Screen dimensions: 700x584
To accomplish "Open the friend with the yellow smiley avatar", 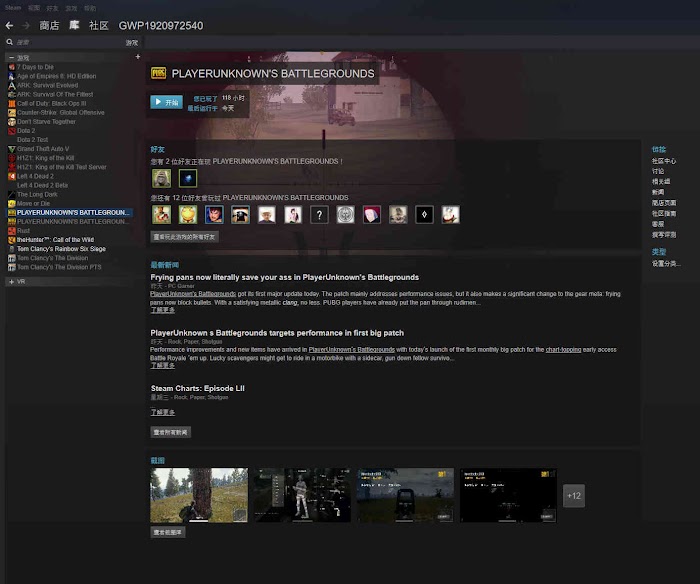I will pyautogui.click(x=188, y=215).
